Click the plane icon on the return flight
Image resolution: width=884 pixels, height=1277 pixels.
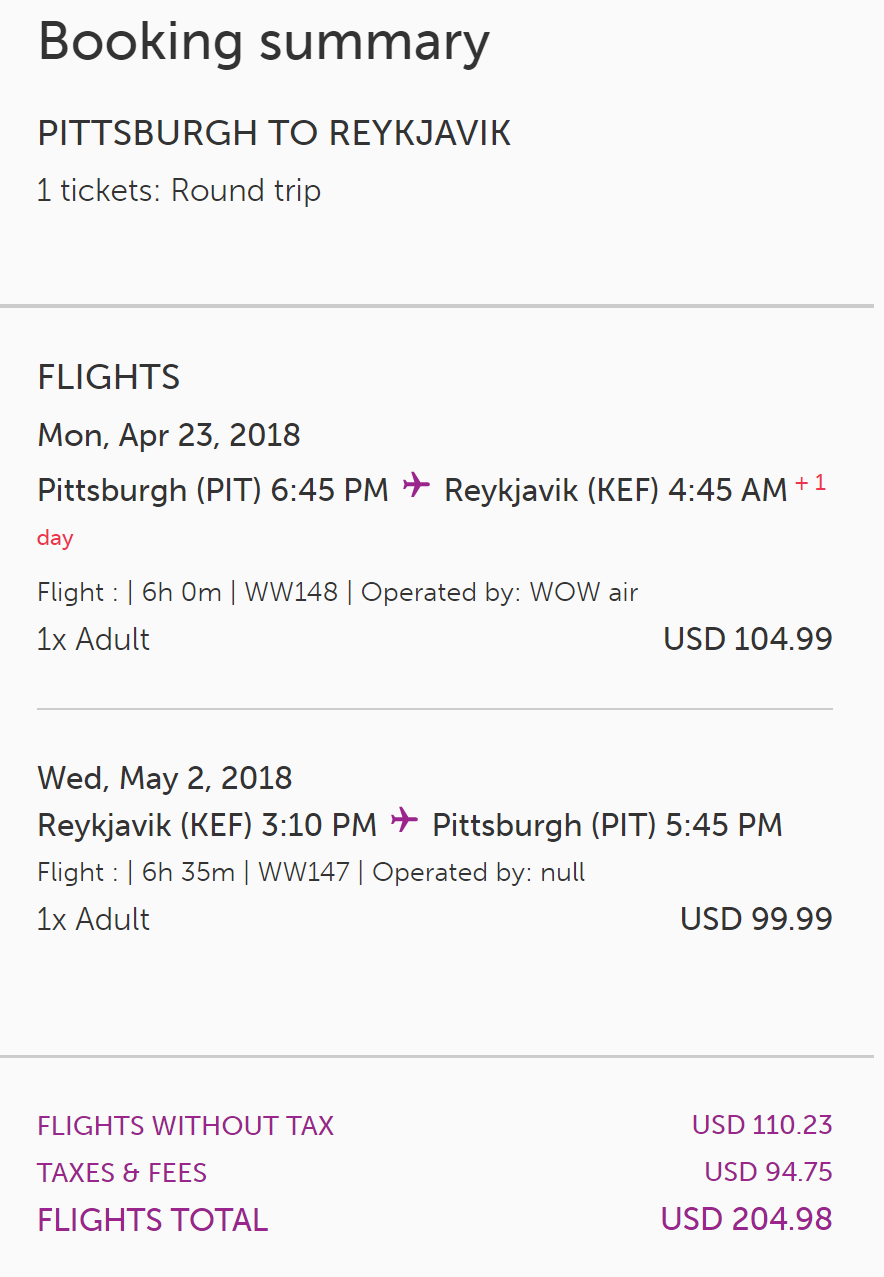[x=404, y=822]
